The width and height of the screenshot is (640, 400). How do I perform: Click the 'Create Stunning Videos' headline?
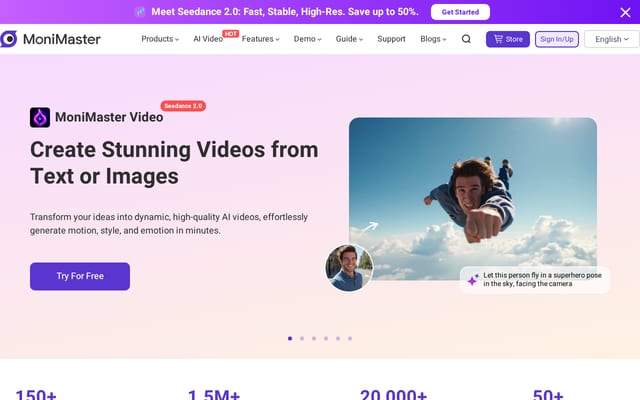coord(174,163)
